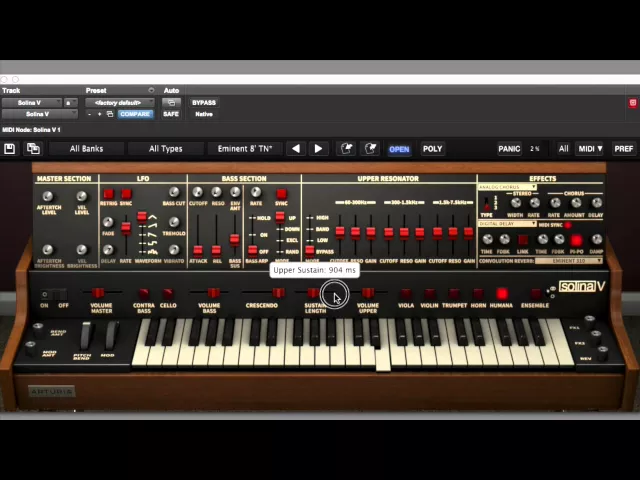Toggle the Viola voice switch

406,293
